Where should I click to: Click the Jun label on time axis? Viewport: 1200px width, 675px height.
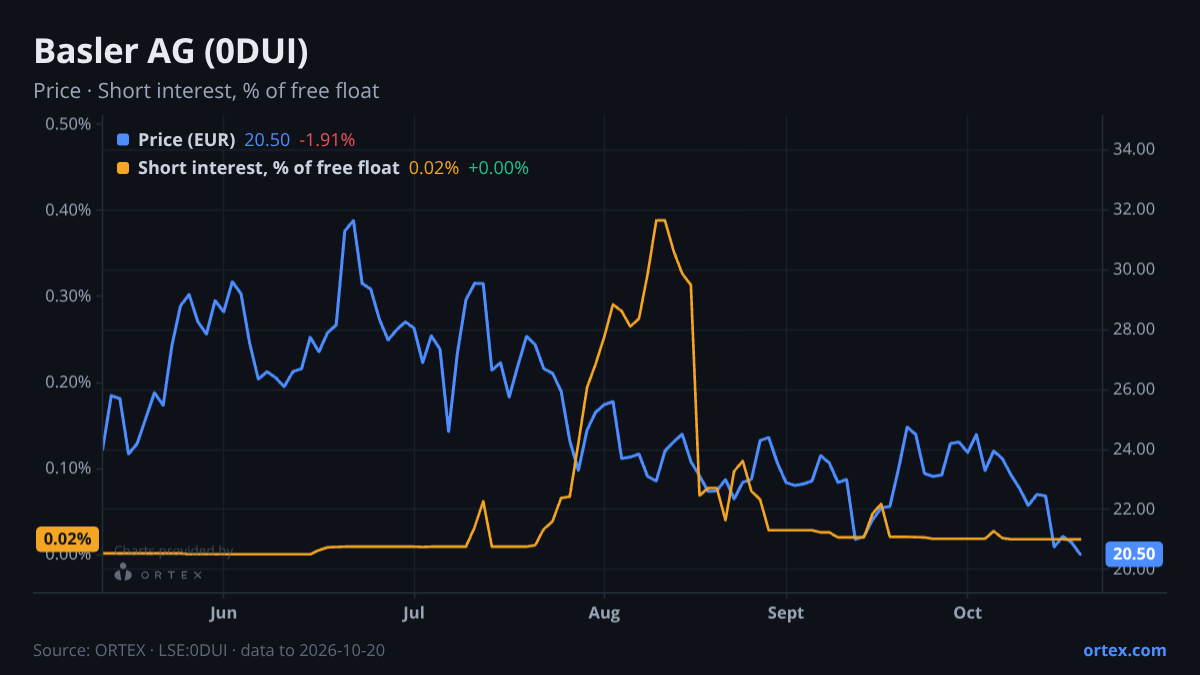click(x=224, y=612)
